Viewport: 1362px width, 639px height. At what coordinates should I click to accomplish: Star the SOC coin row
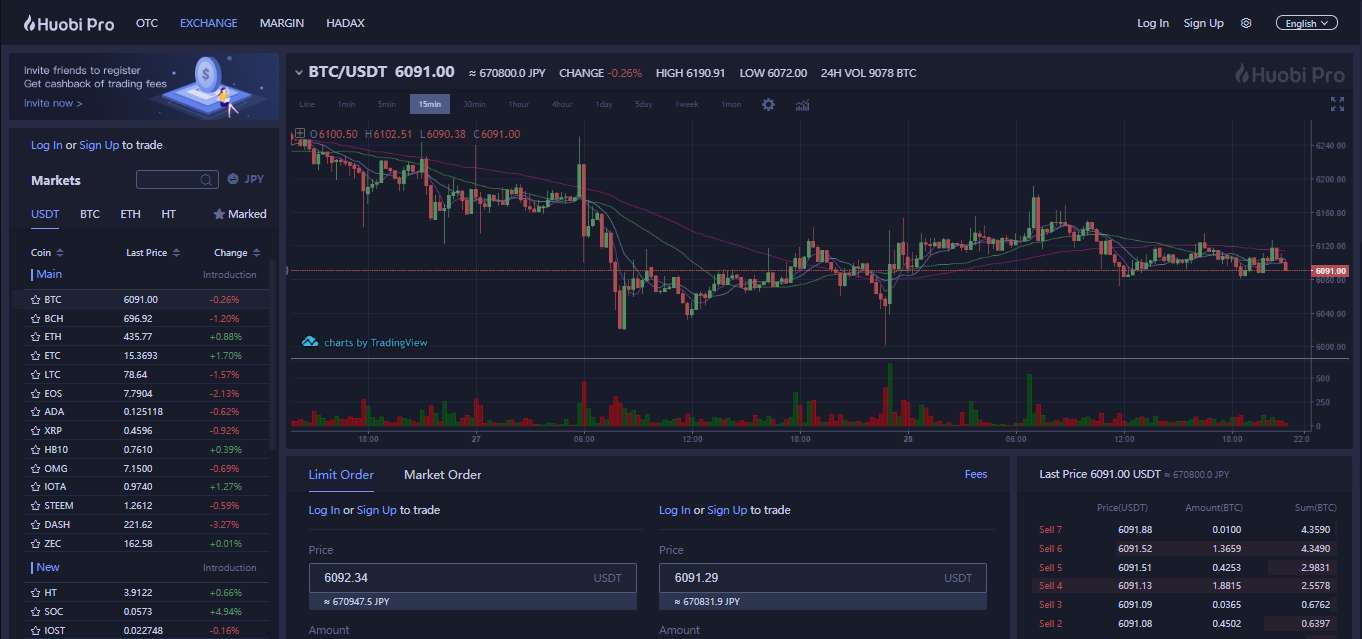pyautogui.click(x=36, y=611)
